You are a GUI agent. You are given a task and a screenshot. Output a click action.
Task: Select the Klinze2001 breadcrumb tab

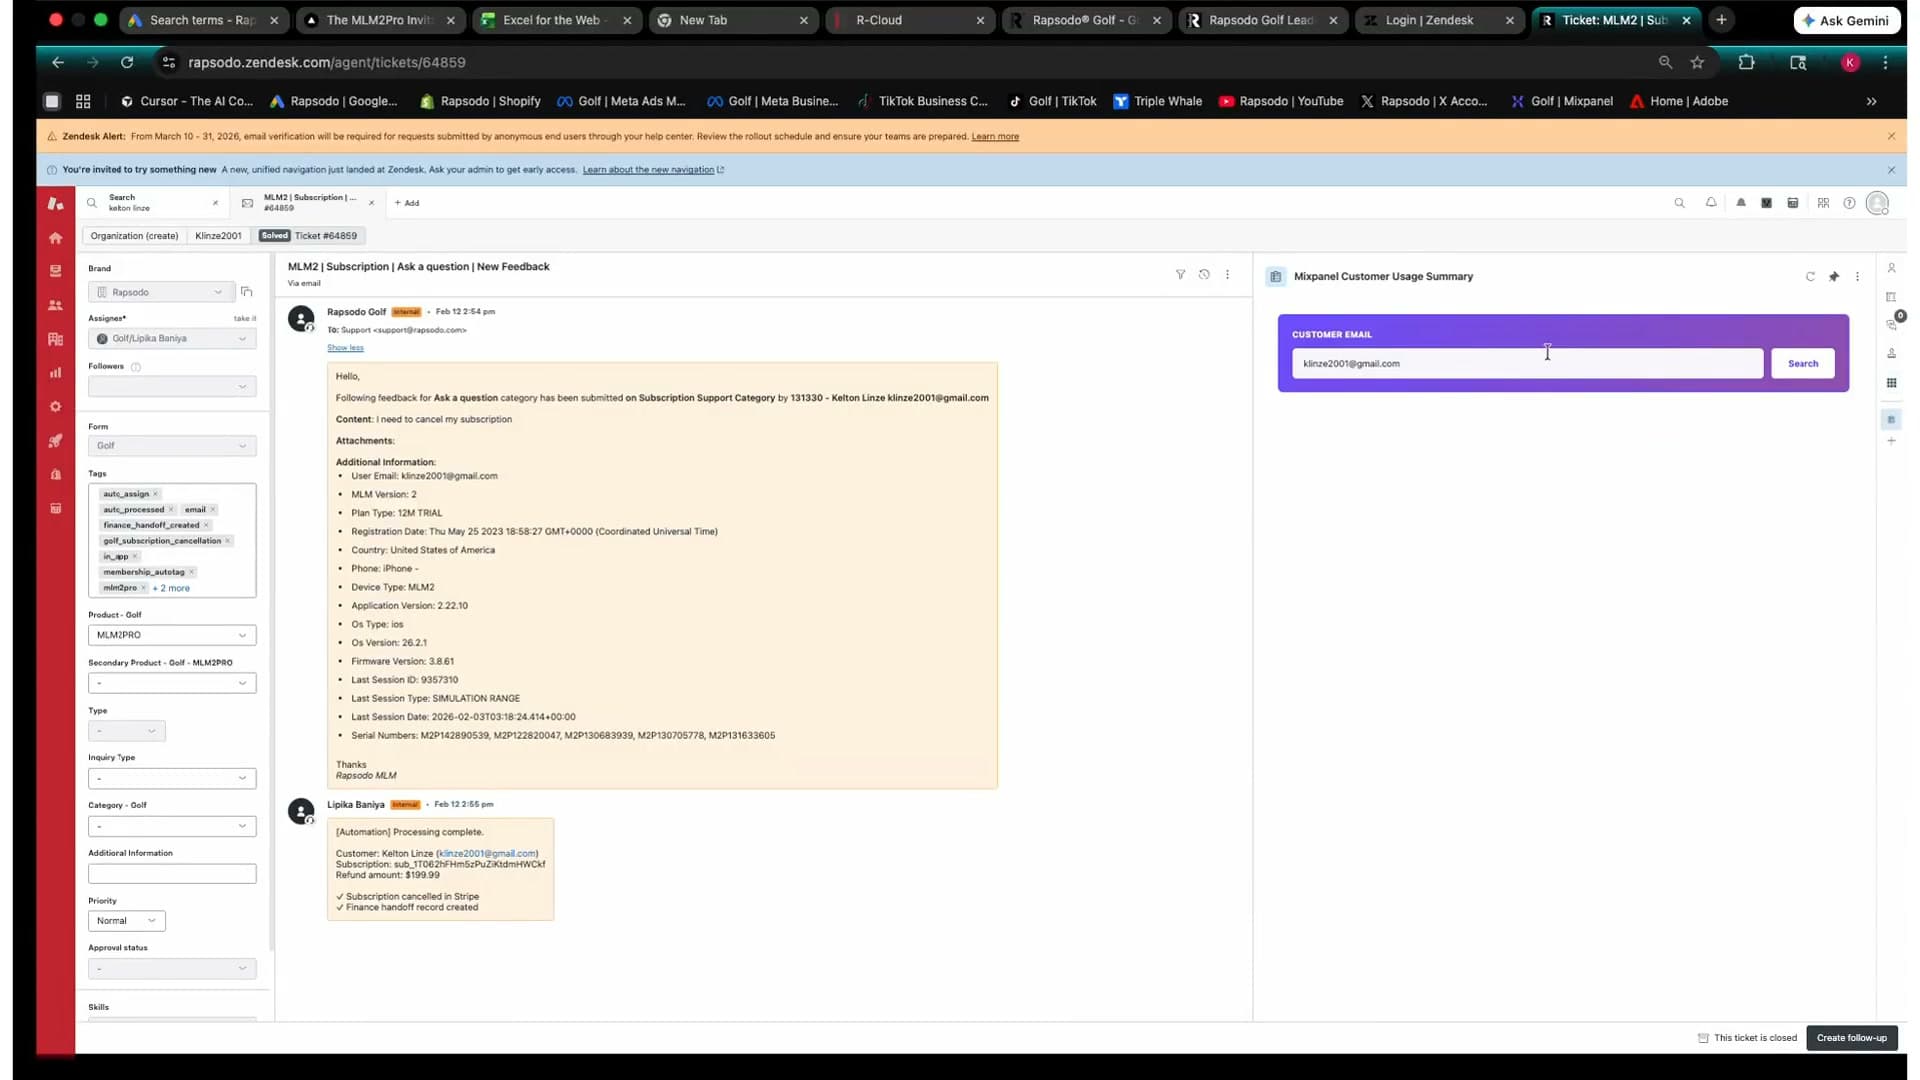tap(218, 236)
